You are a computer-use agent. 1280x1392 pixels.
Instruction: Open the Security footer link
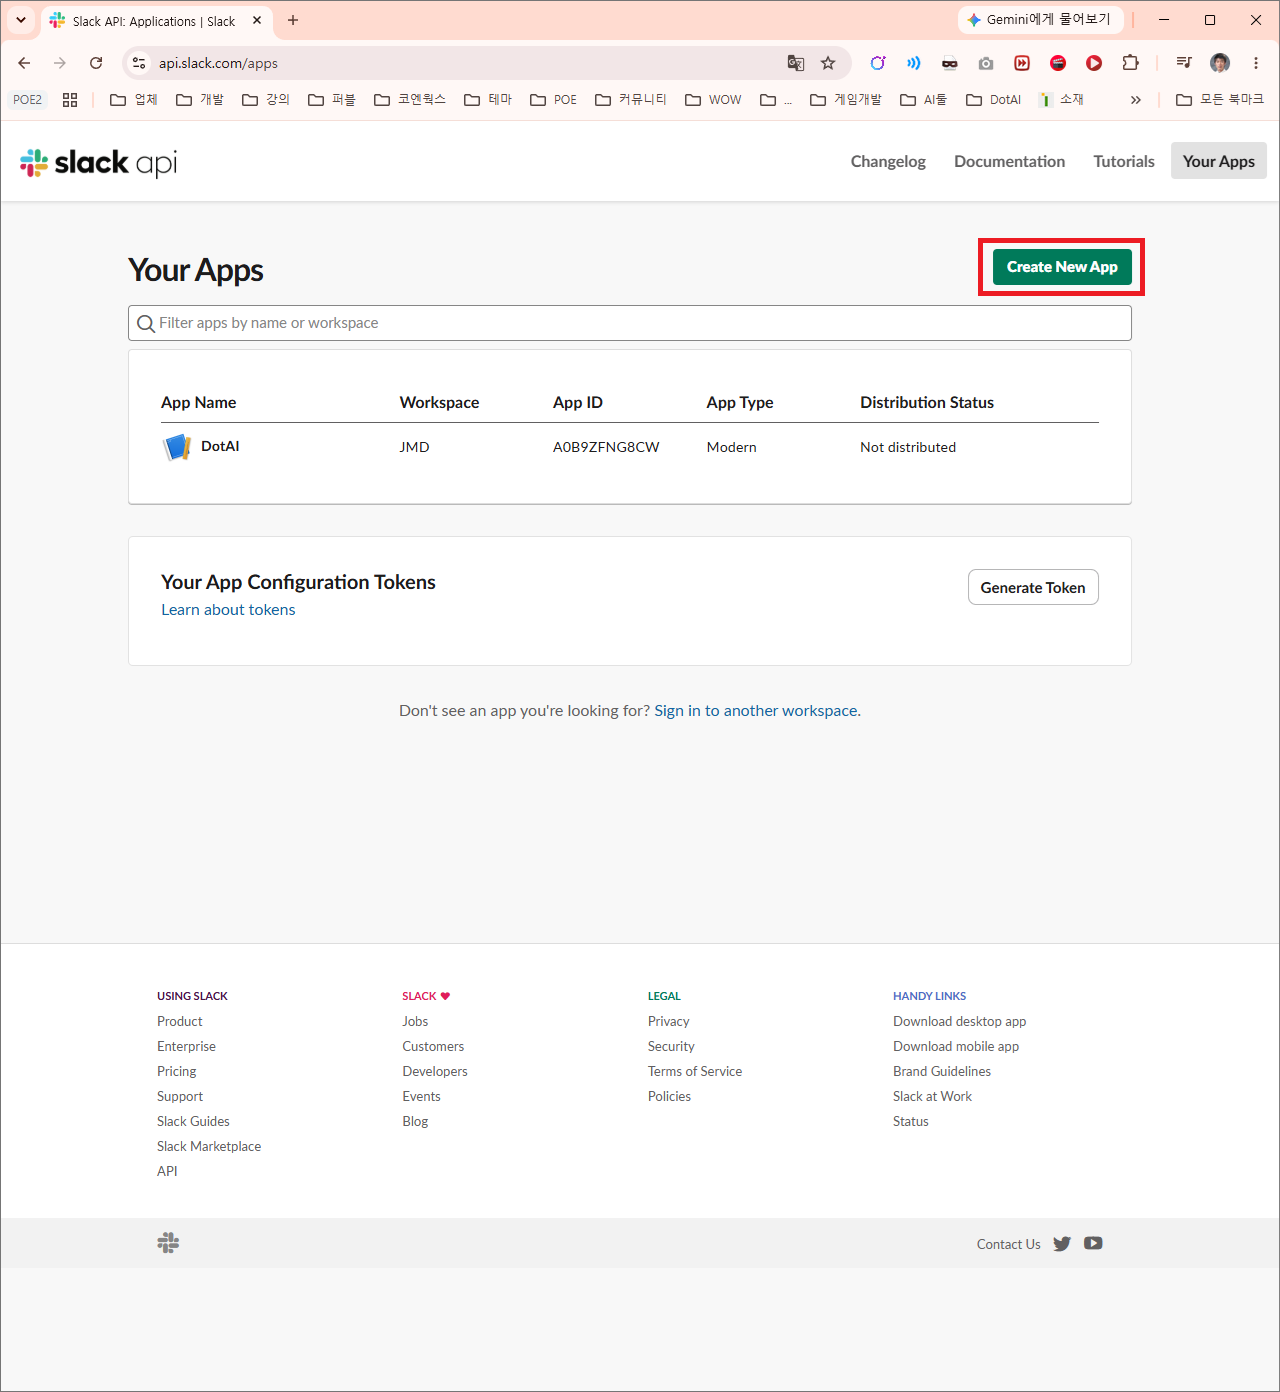pyautogui.click(x=671, y=1046)
